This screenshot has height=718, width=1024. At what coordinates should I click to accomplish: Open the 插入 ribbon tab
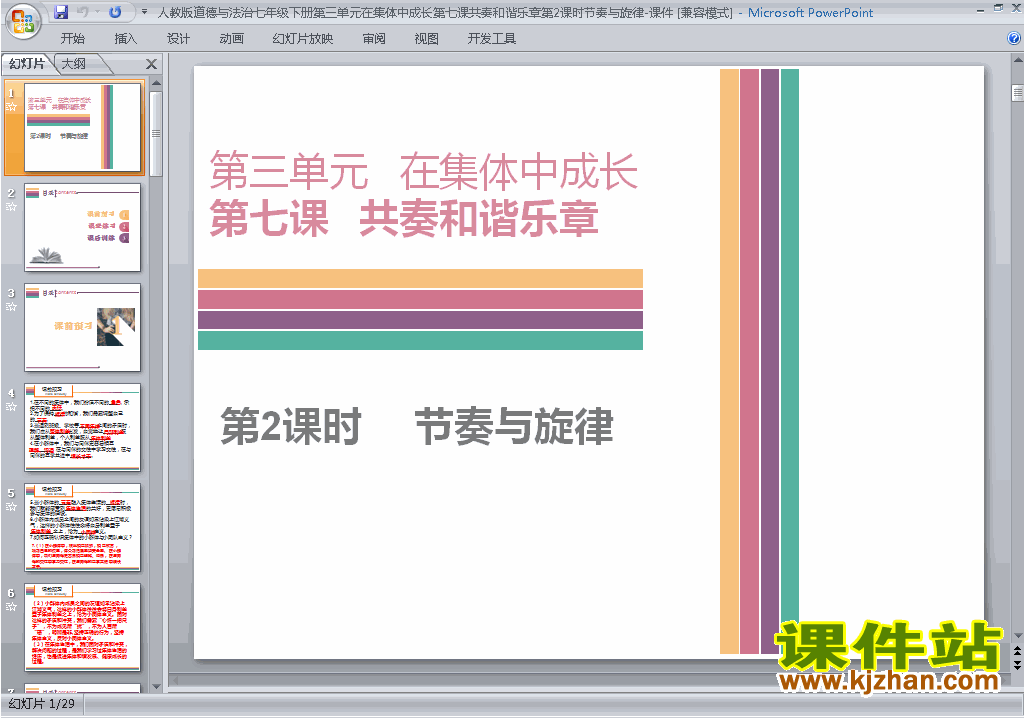[125, 39]
